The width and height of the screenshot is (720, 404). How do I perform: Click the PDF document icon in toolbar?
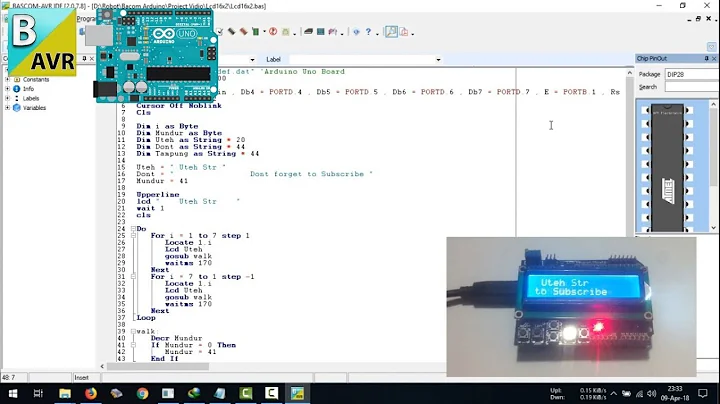point(404,32)
